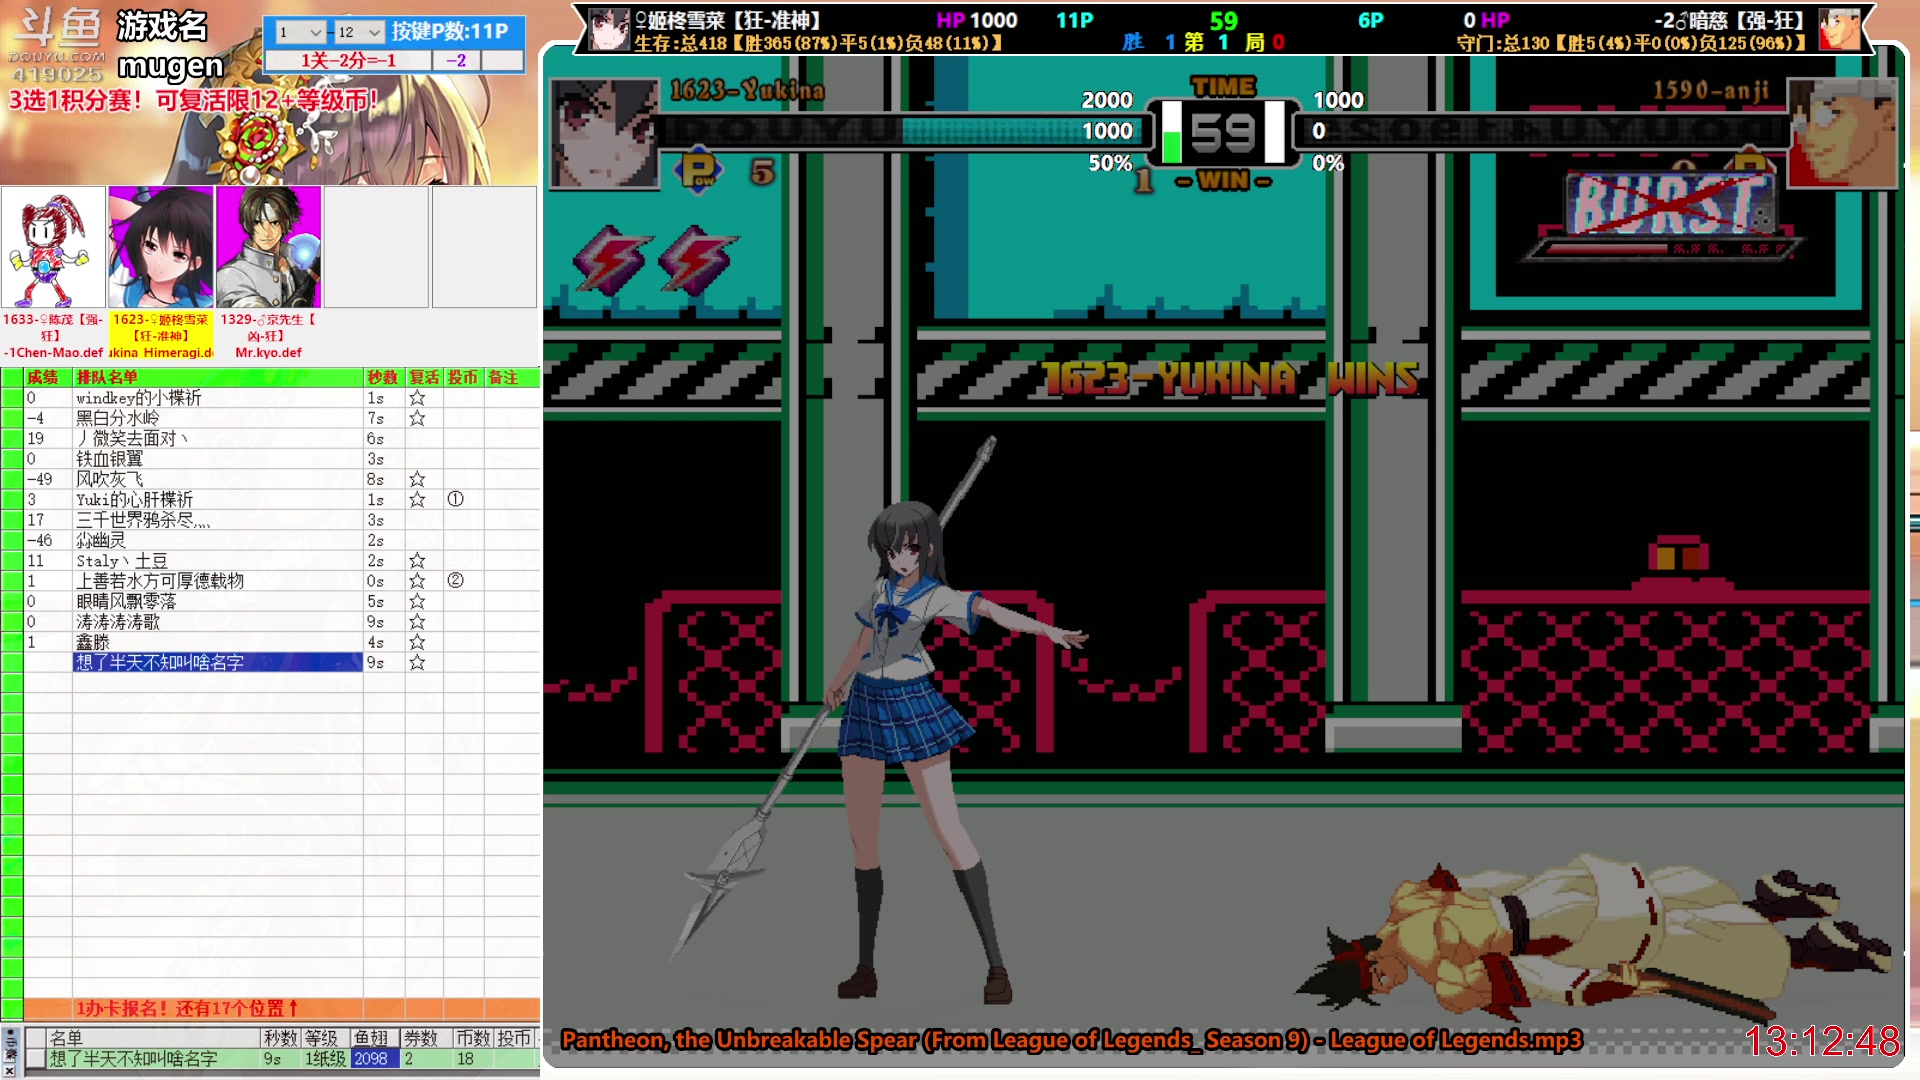
Task: Open the first P-number dropdown showing 1
Action: pyautogui.click(x=300, y=32)
